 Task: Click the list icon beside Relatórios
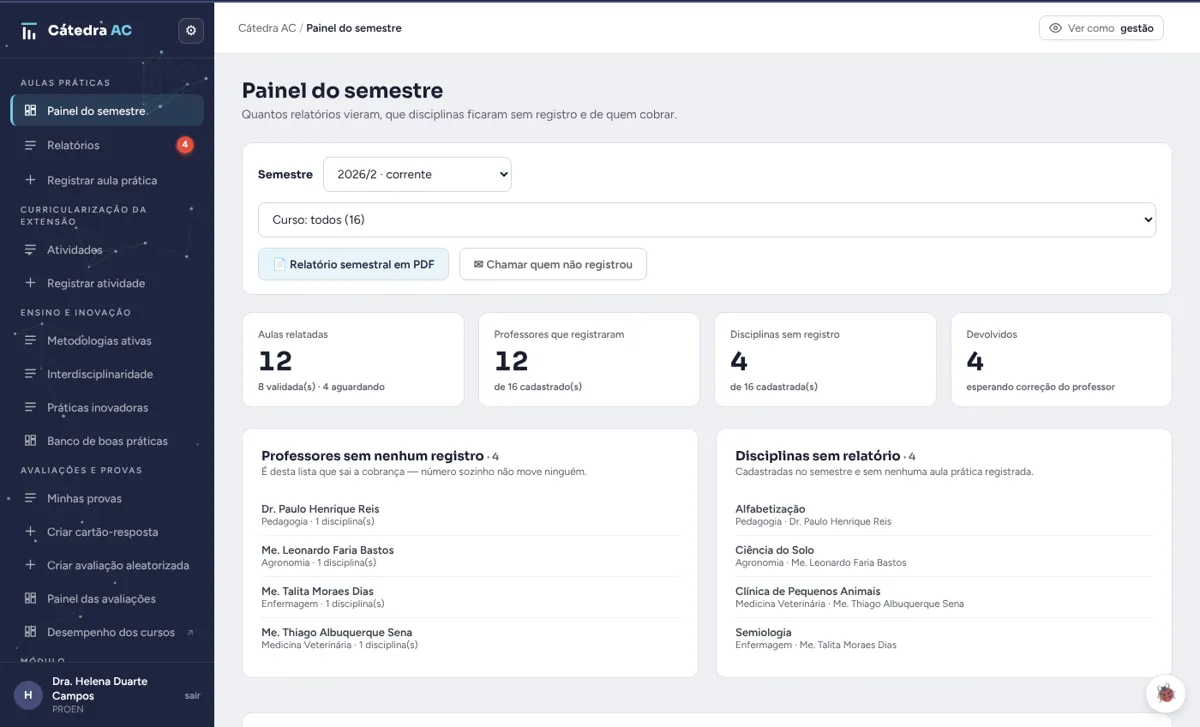click(x=31, y=145)
